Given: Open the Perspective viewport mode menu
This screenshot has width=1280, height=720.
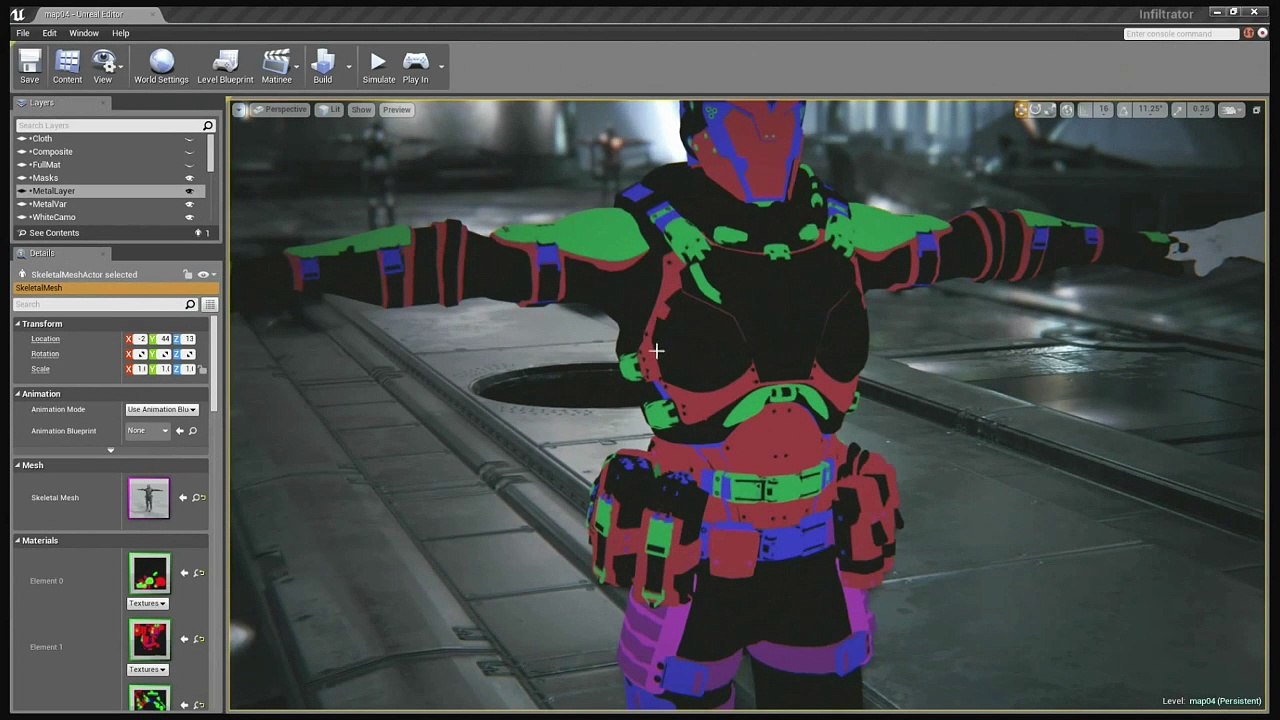Looking at the screenshot, I should [x=280, y=110].
